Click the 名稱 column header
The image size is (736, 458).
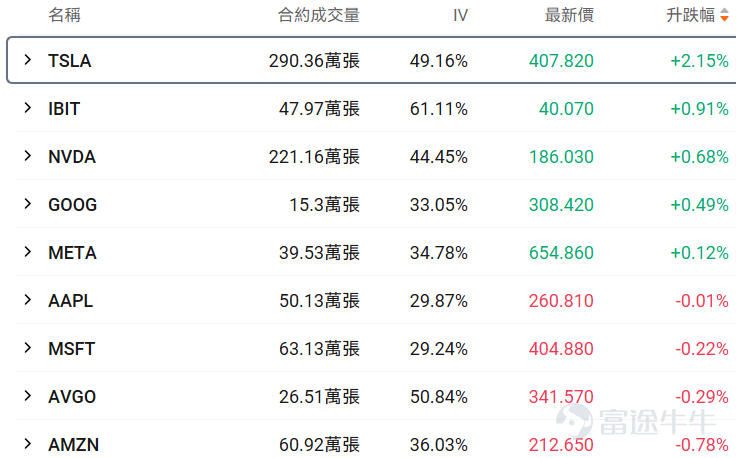pyautogui.click(x=64, y=15)
